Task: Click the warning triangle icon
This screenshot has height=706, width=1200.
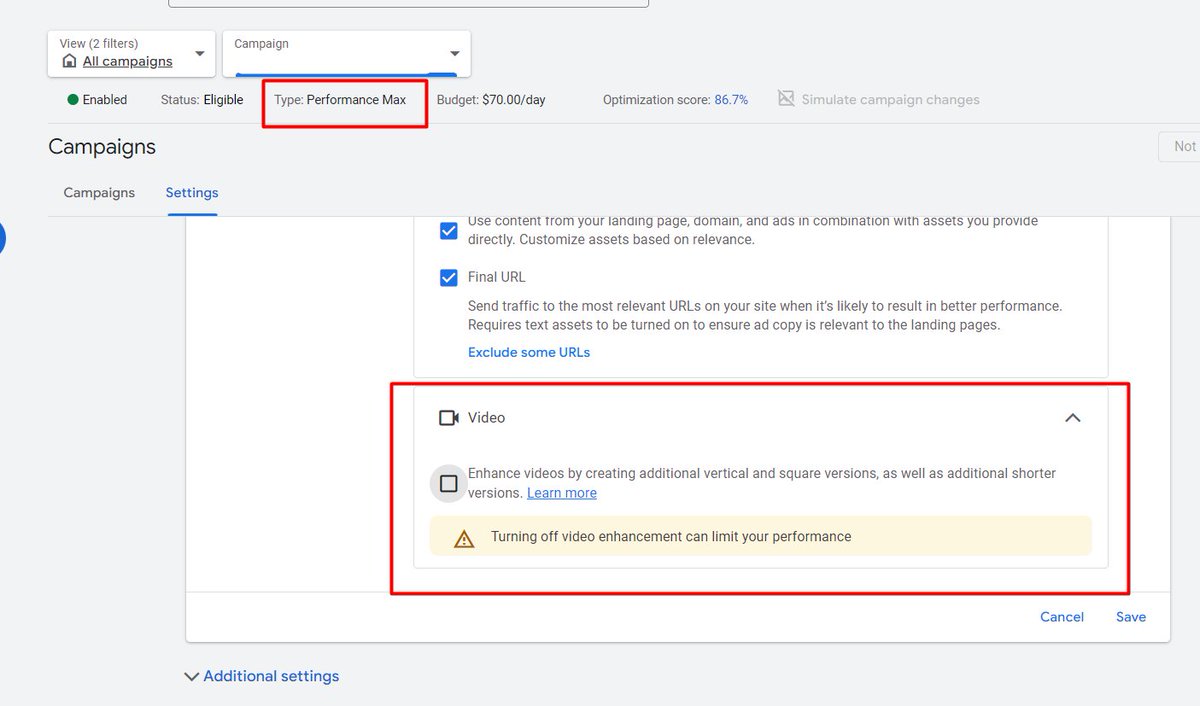Action: coord(464,538)
